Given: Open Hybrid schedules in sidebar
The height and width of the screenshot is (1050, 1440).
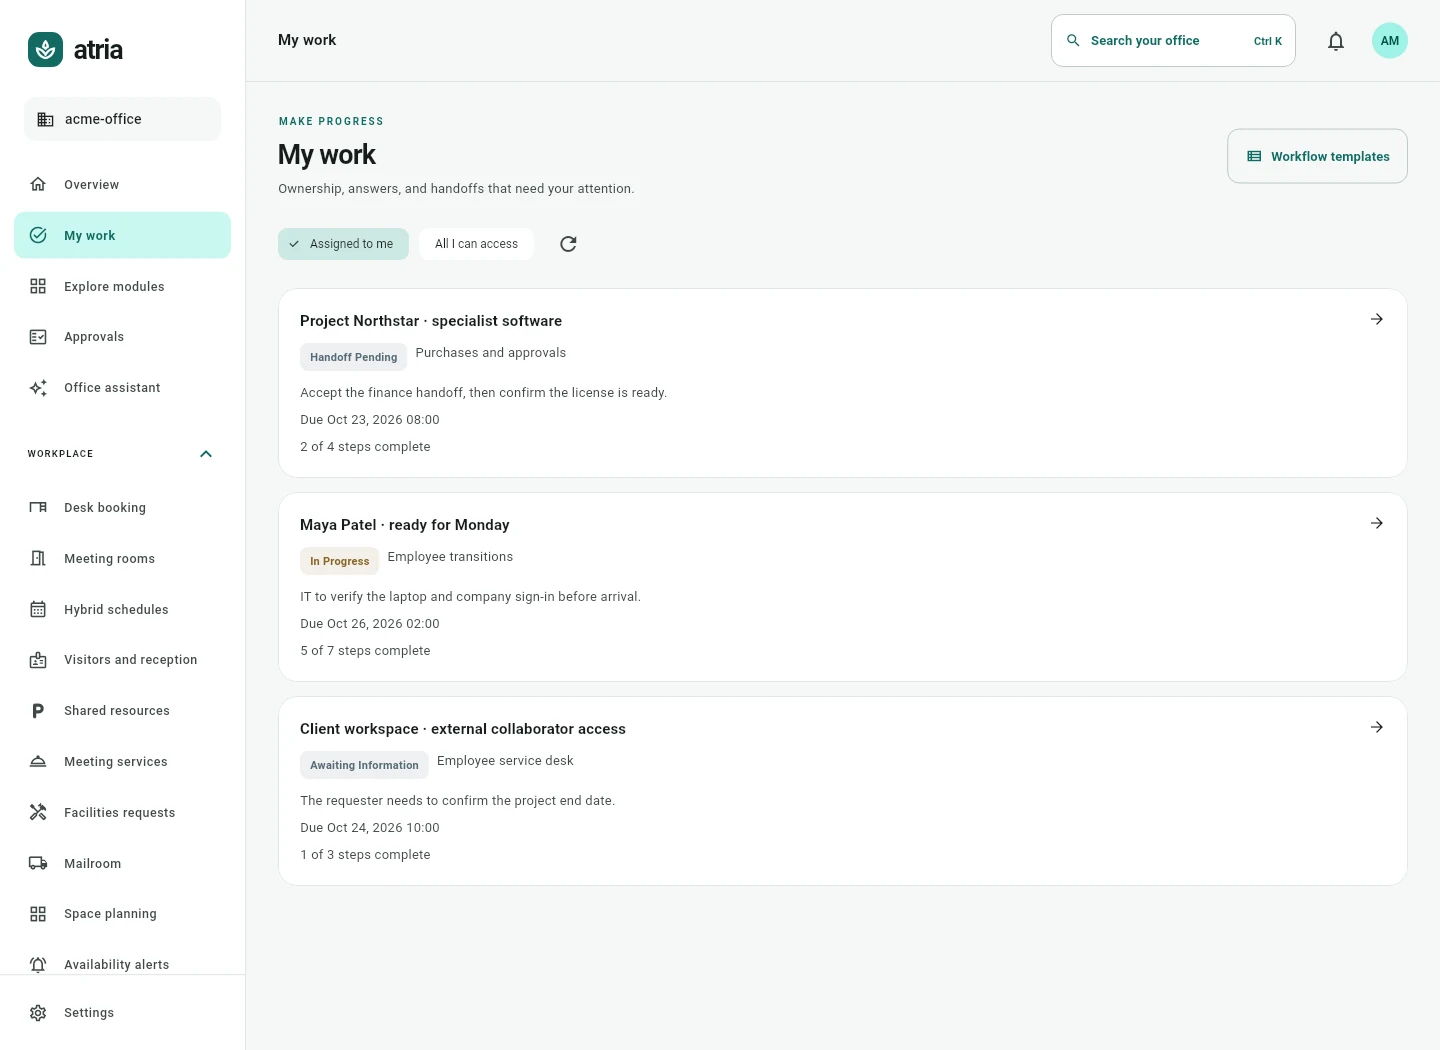Looking at the screenshot, I should coord(122,609).
